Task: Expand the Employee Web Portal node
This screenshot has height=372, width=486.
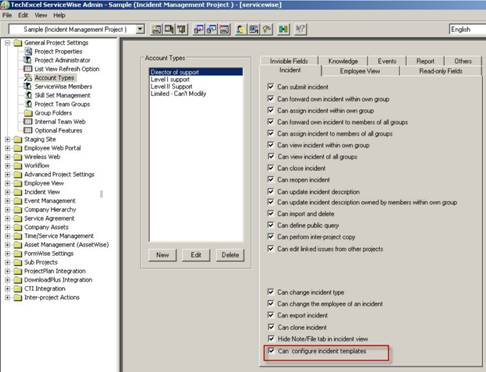Action: (x=7, y=148)
